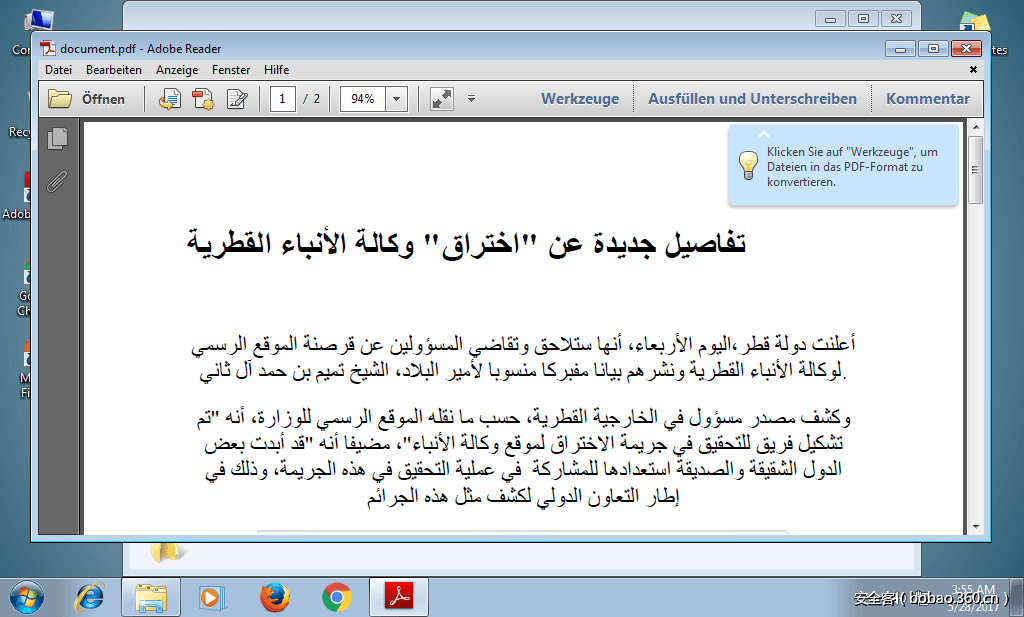Toggle the Kommentar pane

coord(928,98)
